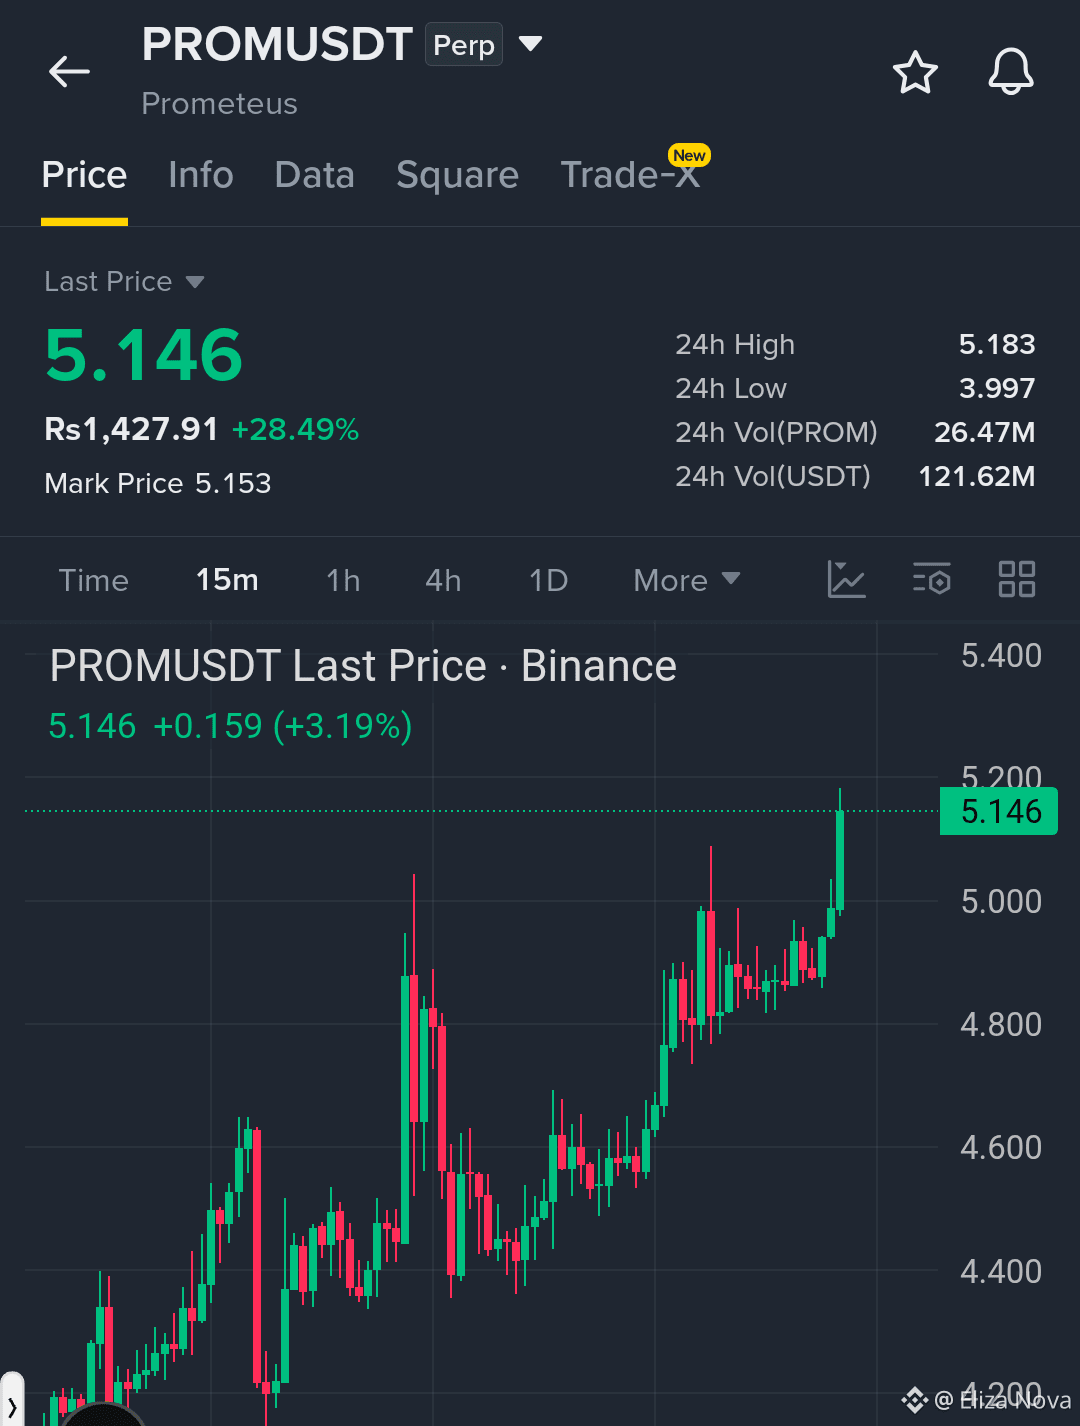Click the 4.600 price axis label

[x=1001, y=1148]
